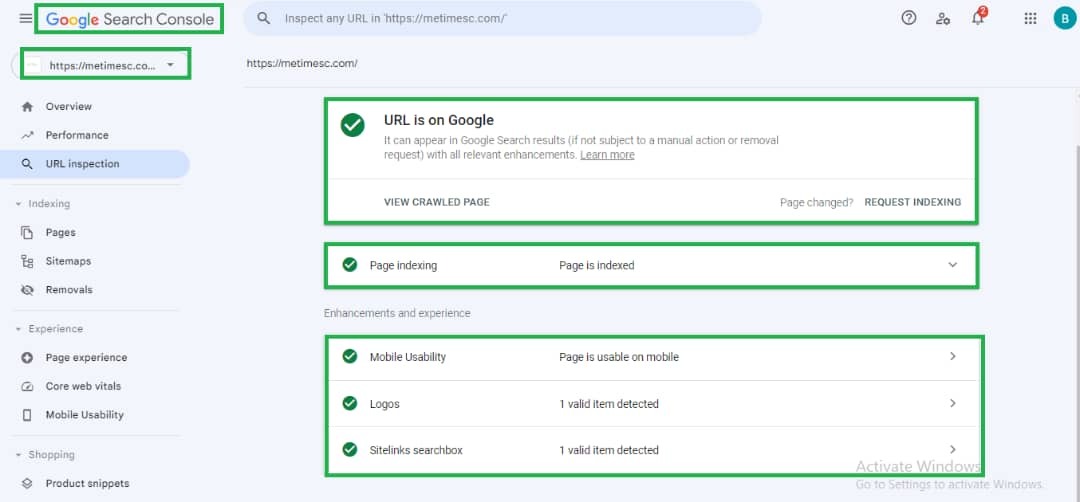
Task: Open Sitemaps in the sidebar
Action: click(x=68, y=261)
